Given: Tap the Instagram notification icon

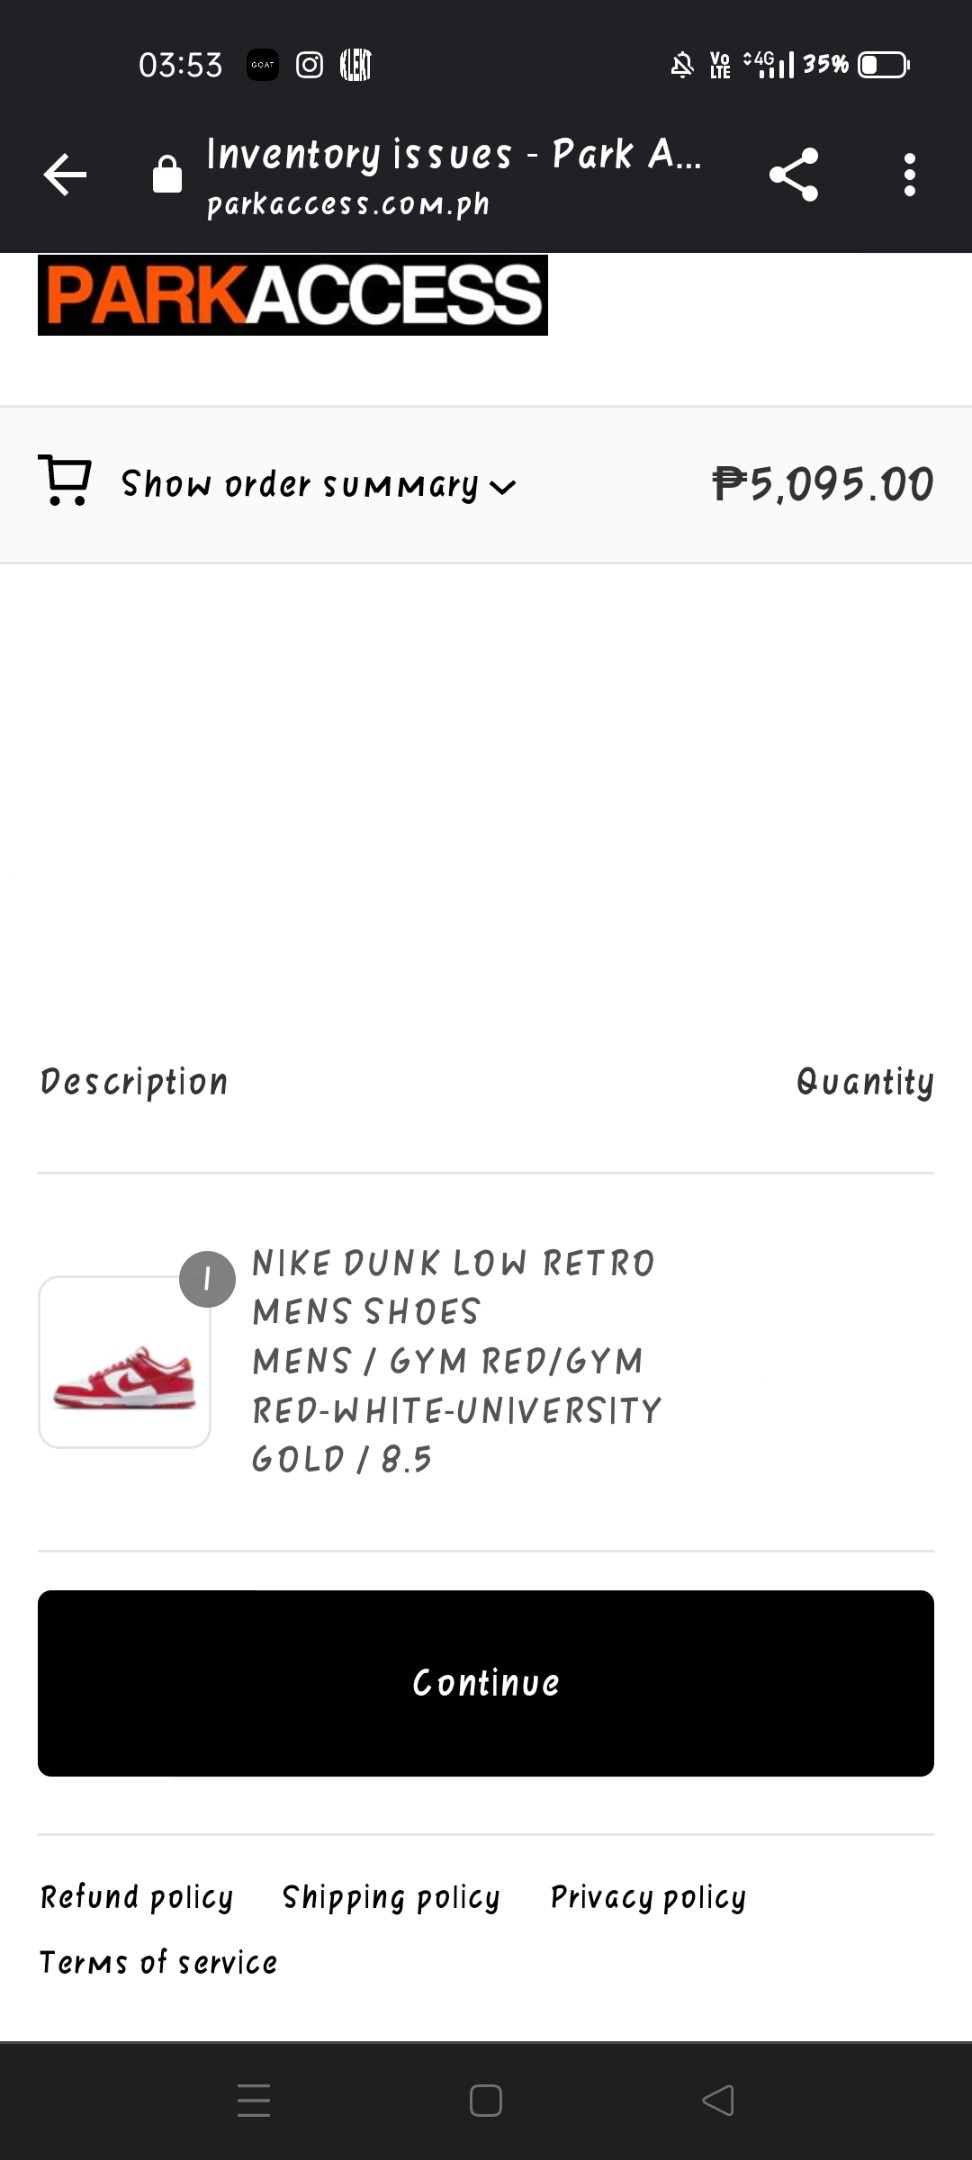Looking at the screenshot, I should click(x=309, y=65).
